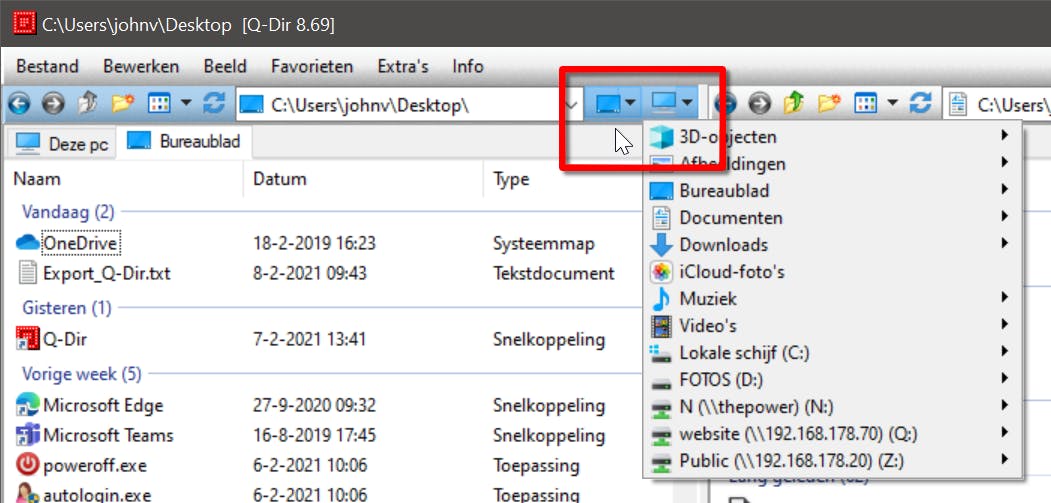This screenshot has width=1051, height=503.
Task: Expand the Public (Z:) submenu arrow
Action: pyautogui.click(x=1005, y=459)
